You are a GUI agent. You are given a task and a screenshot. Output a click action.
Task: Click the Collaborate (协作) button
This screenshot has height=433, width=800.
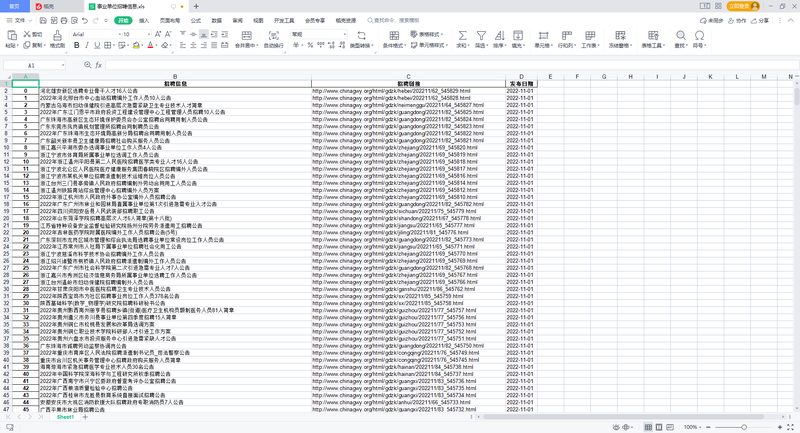tap(737, 20)
